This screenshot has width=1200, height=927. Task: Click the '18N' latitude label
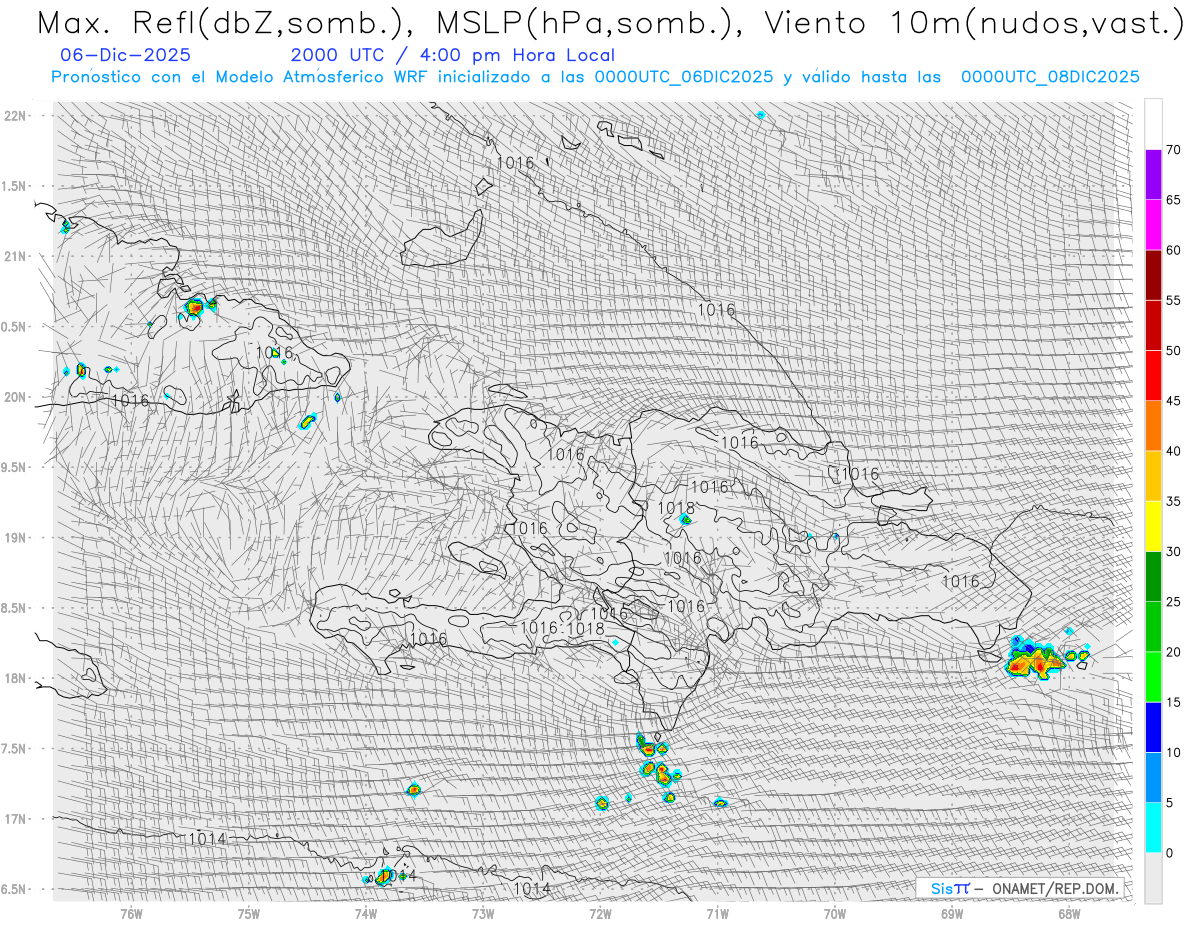[x=14, y=678]
